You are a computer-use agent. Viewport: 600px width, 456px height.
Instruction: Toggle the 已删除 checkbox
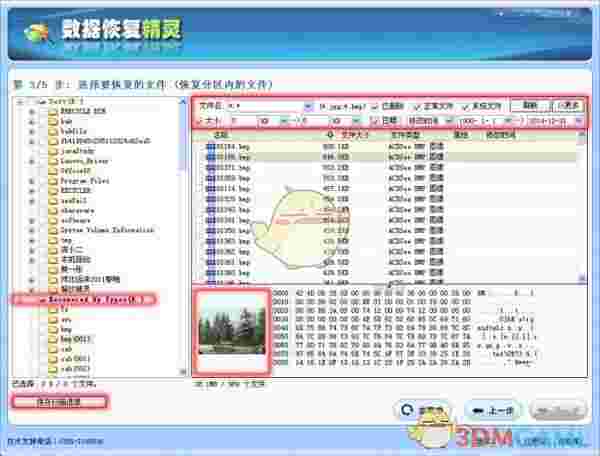[375, 106]
